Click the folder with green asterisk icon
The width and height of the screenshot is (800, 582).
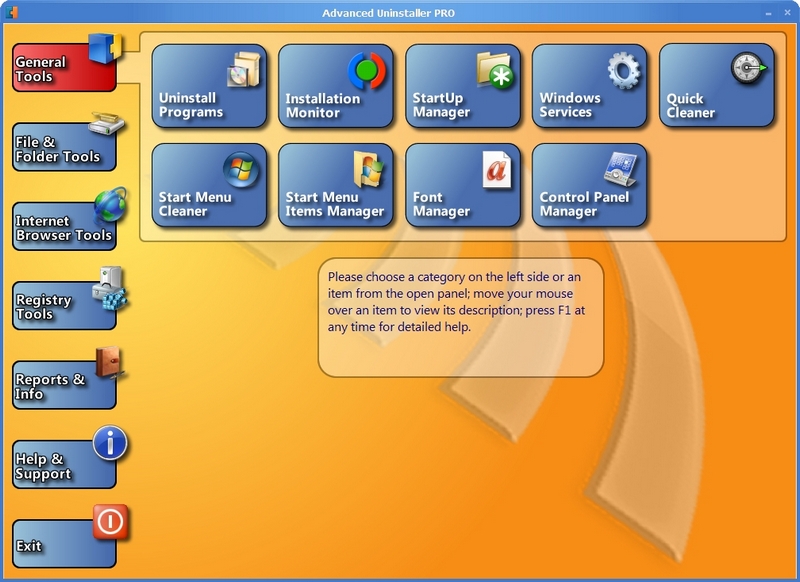click(x=495, y=70)
